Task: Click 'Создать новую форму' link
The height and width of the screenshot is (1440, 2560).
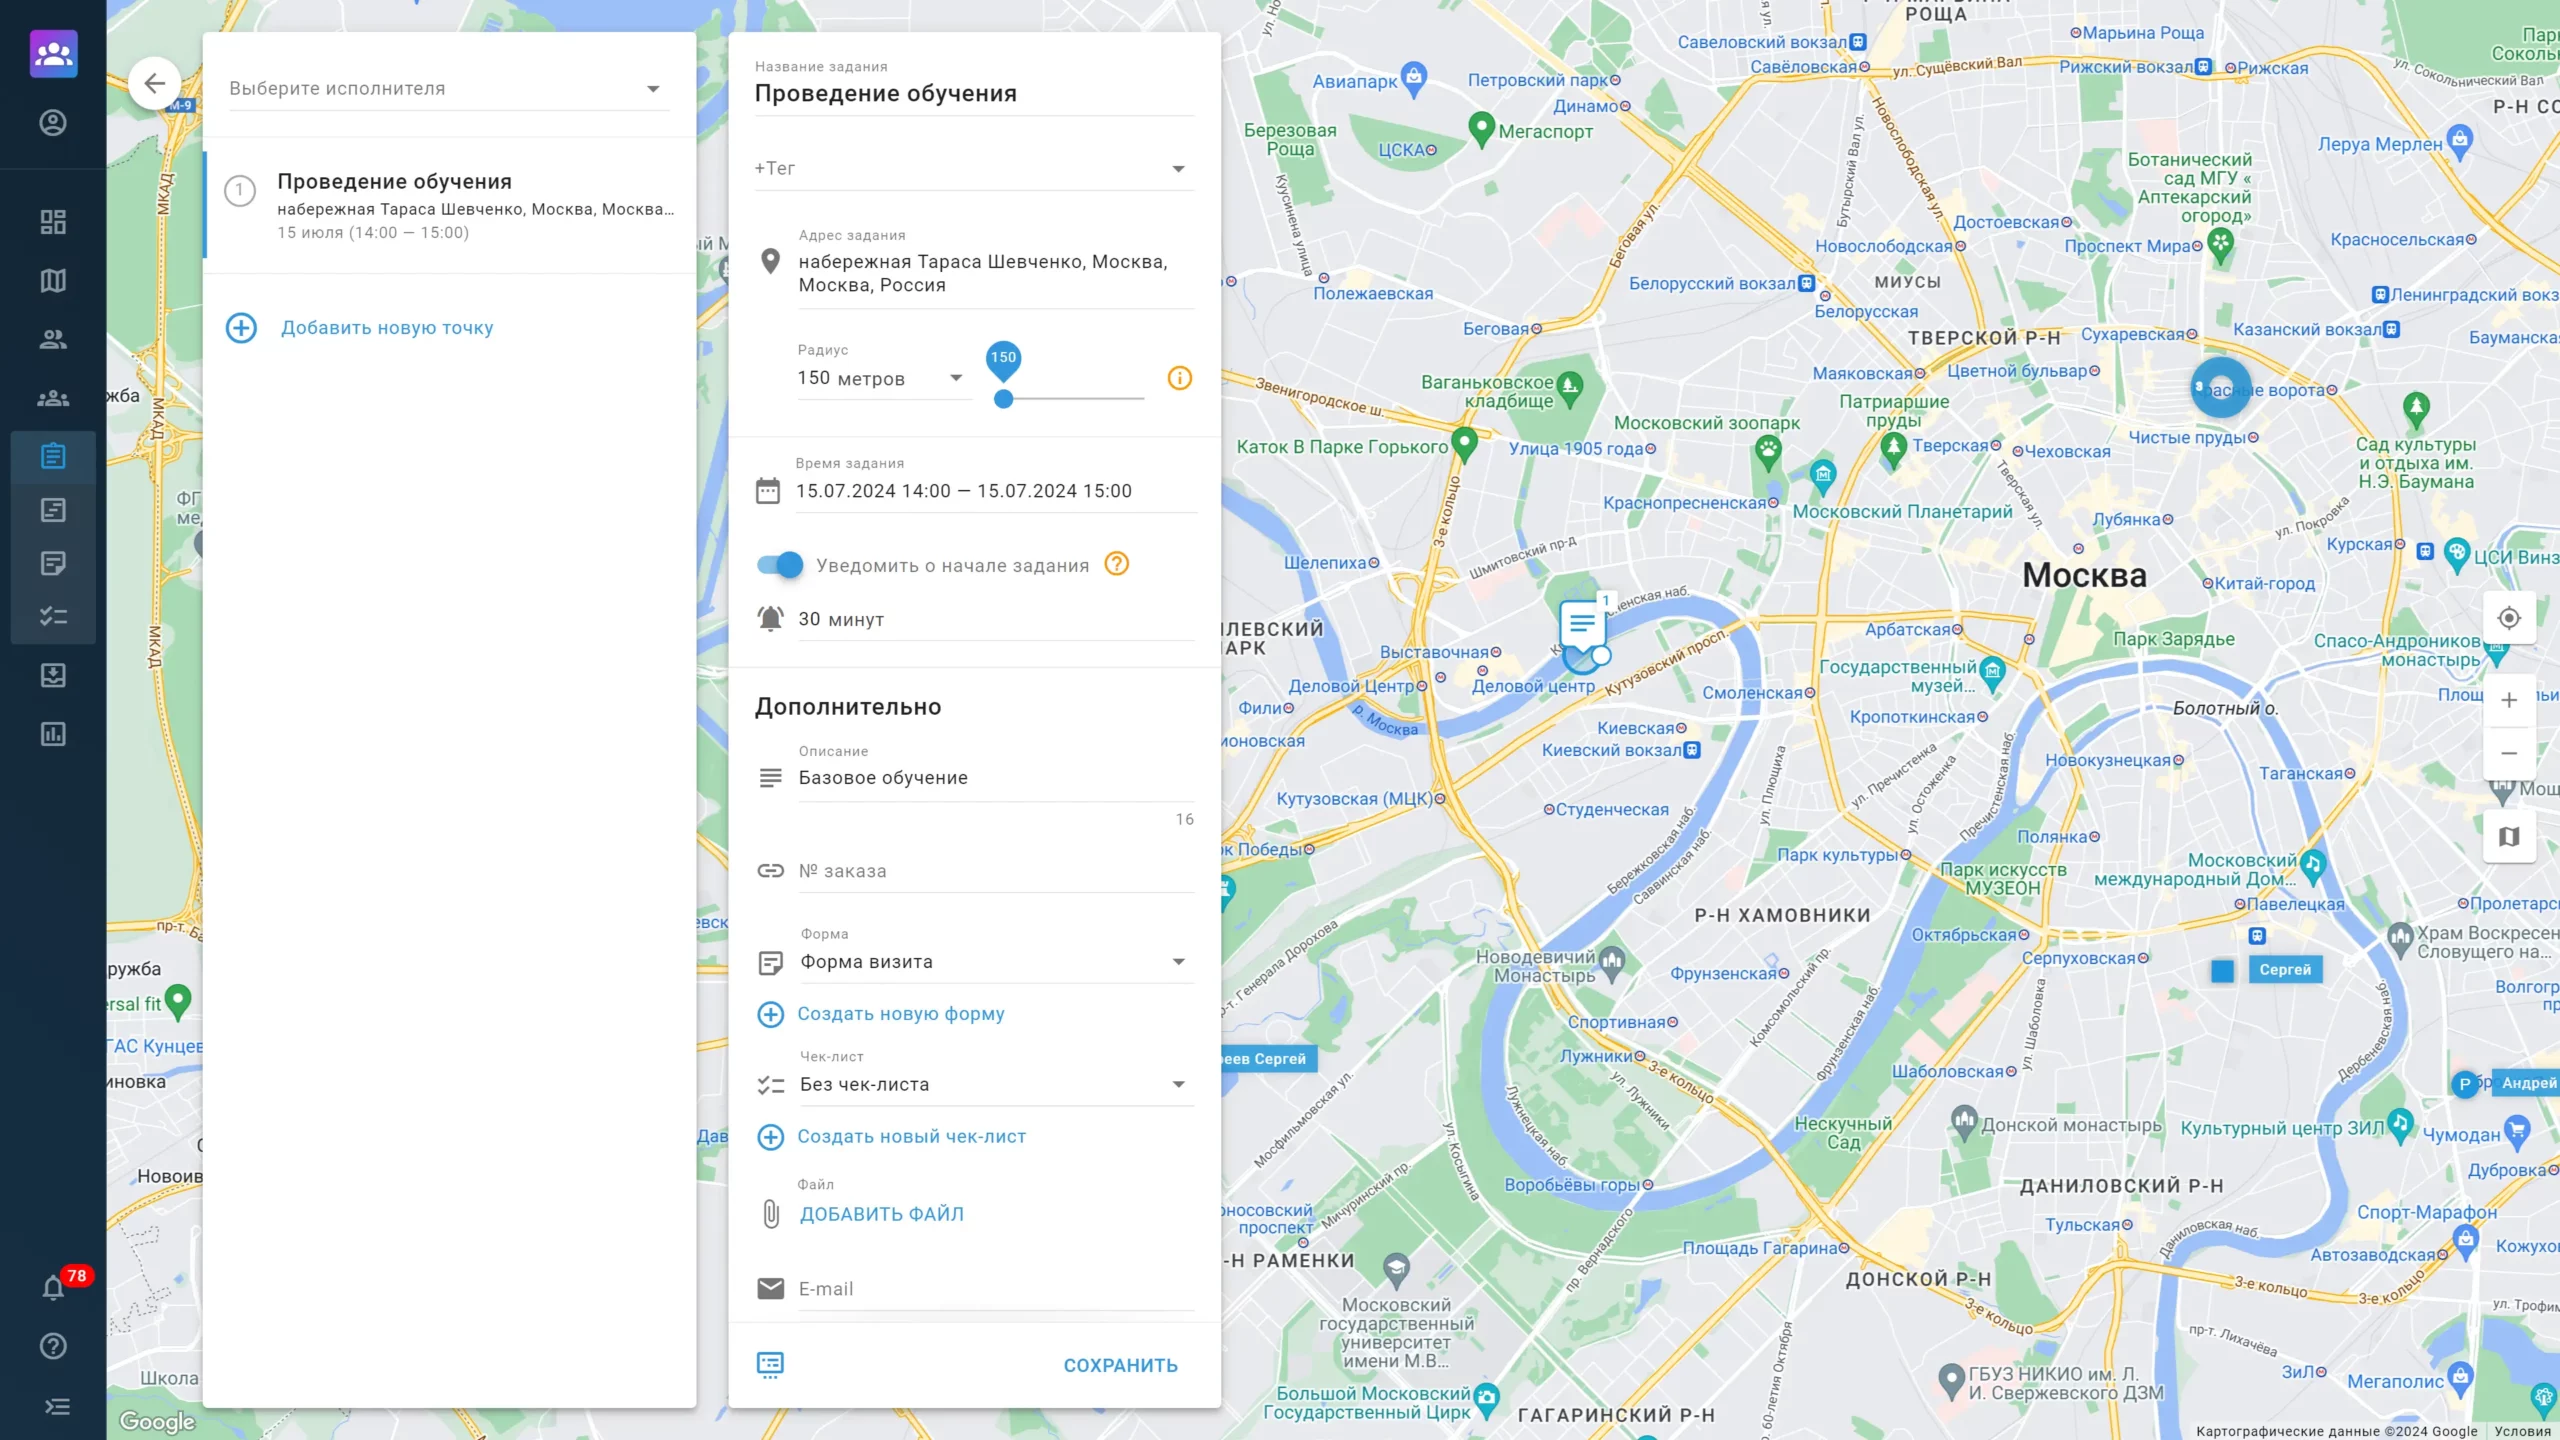Action: (x=902, y=1013)
